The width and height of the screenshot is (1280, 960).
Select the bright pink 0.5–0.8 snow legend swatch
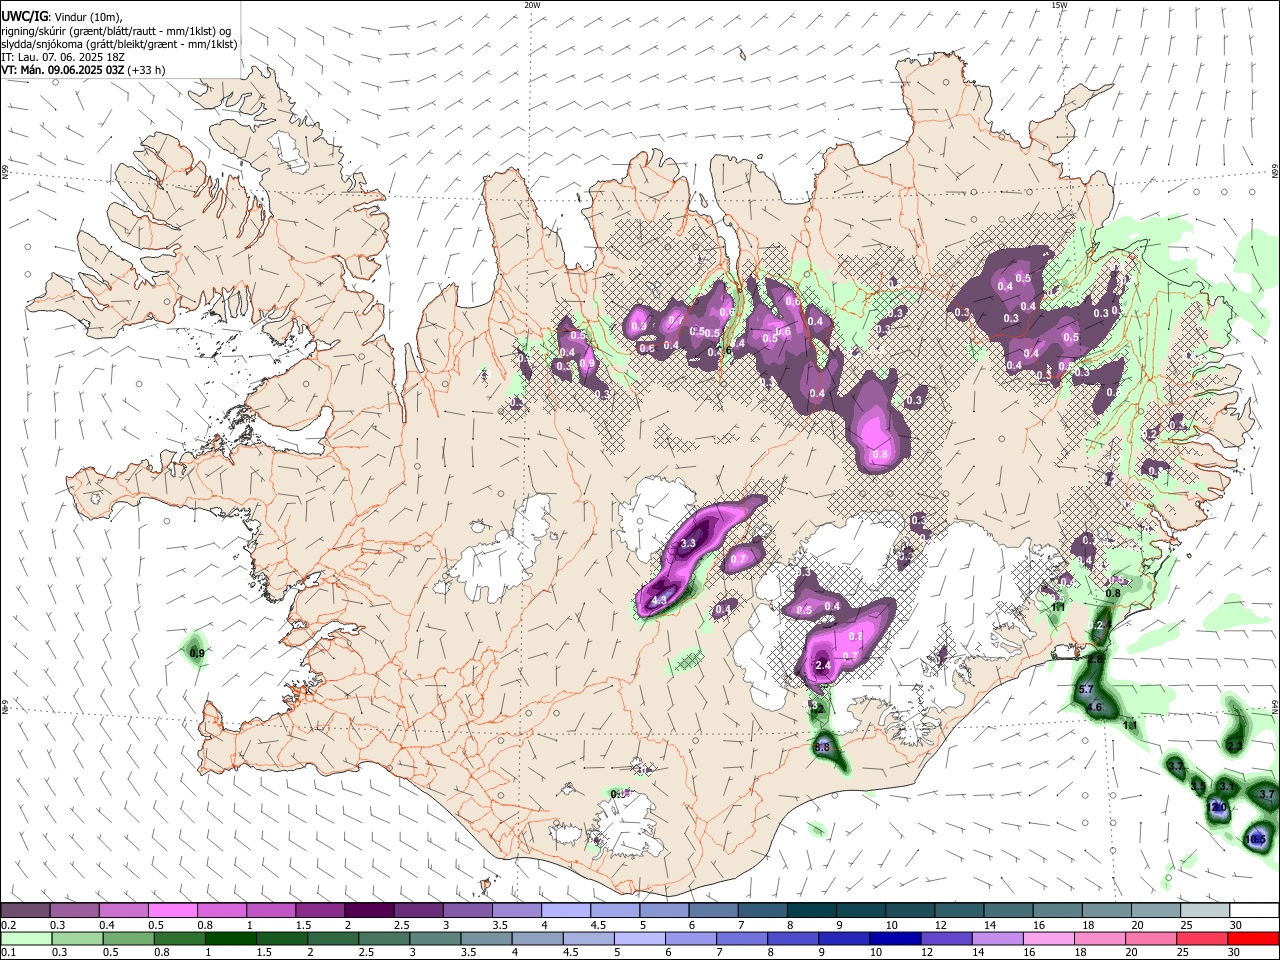pos(173,911)
